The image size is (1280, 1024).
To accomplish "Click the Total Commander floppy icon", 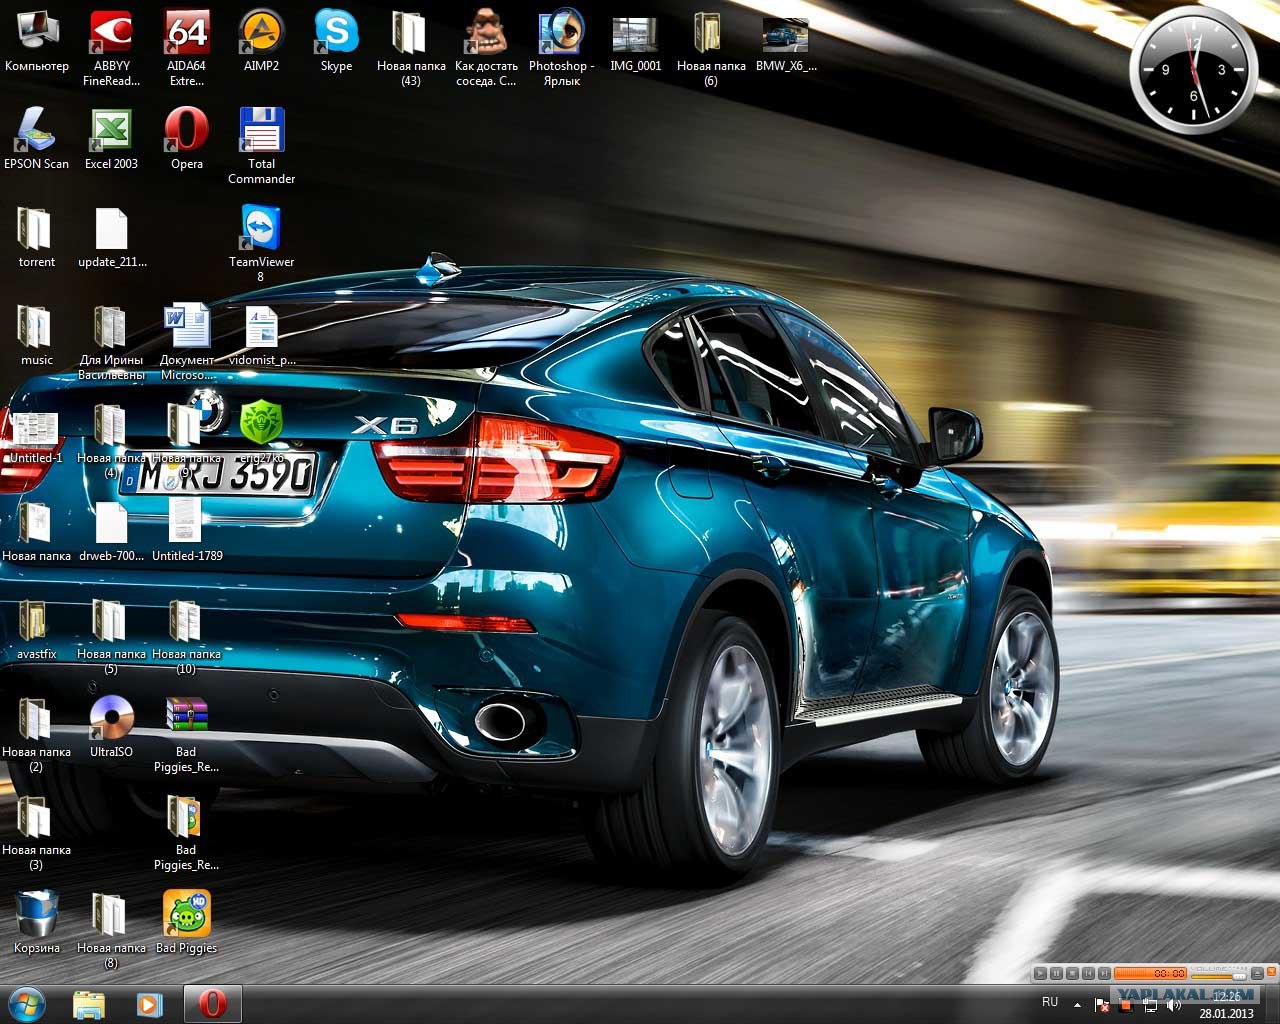I will click(x=261, y=132).
